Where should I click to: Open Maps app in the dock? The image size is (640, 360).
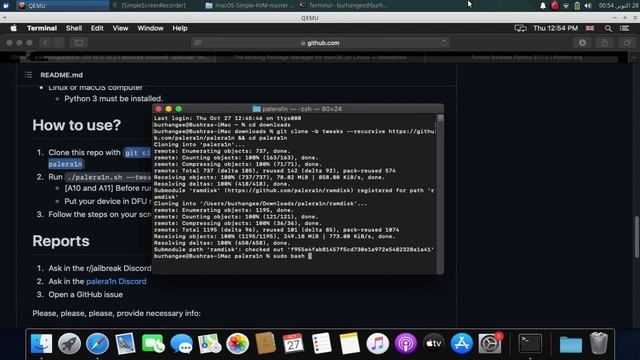click(209, 343)
